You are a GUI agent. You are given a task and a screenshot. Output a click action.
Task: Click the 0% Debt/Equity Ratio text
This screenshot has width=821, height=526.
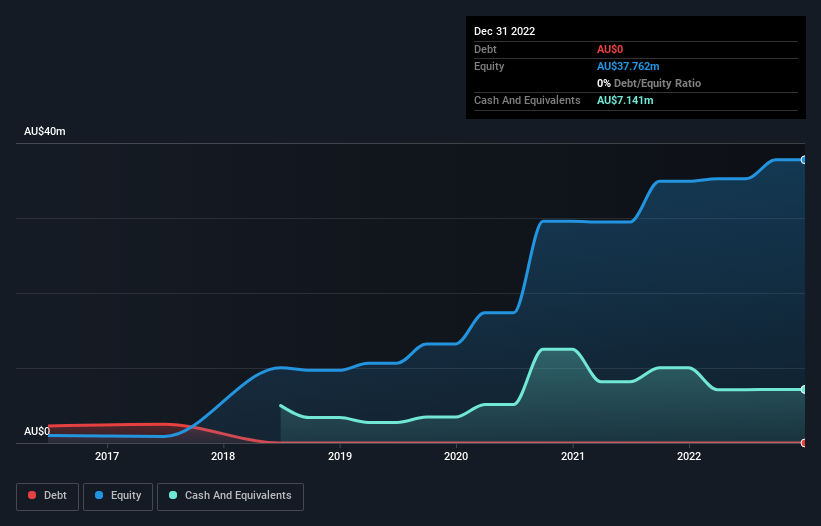(x=649, y=83)
